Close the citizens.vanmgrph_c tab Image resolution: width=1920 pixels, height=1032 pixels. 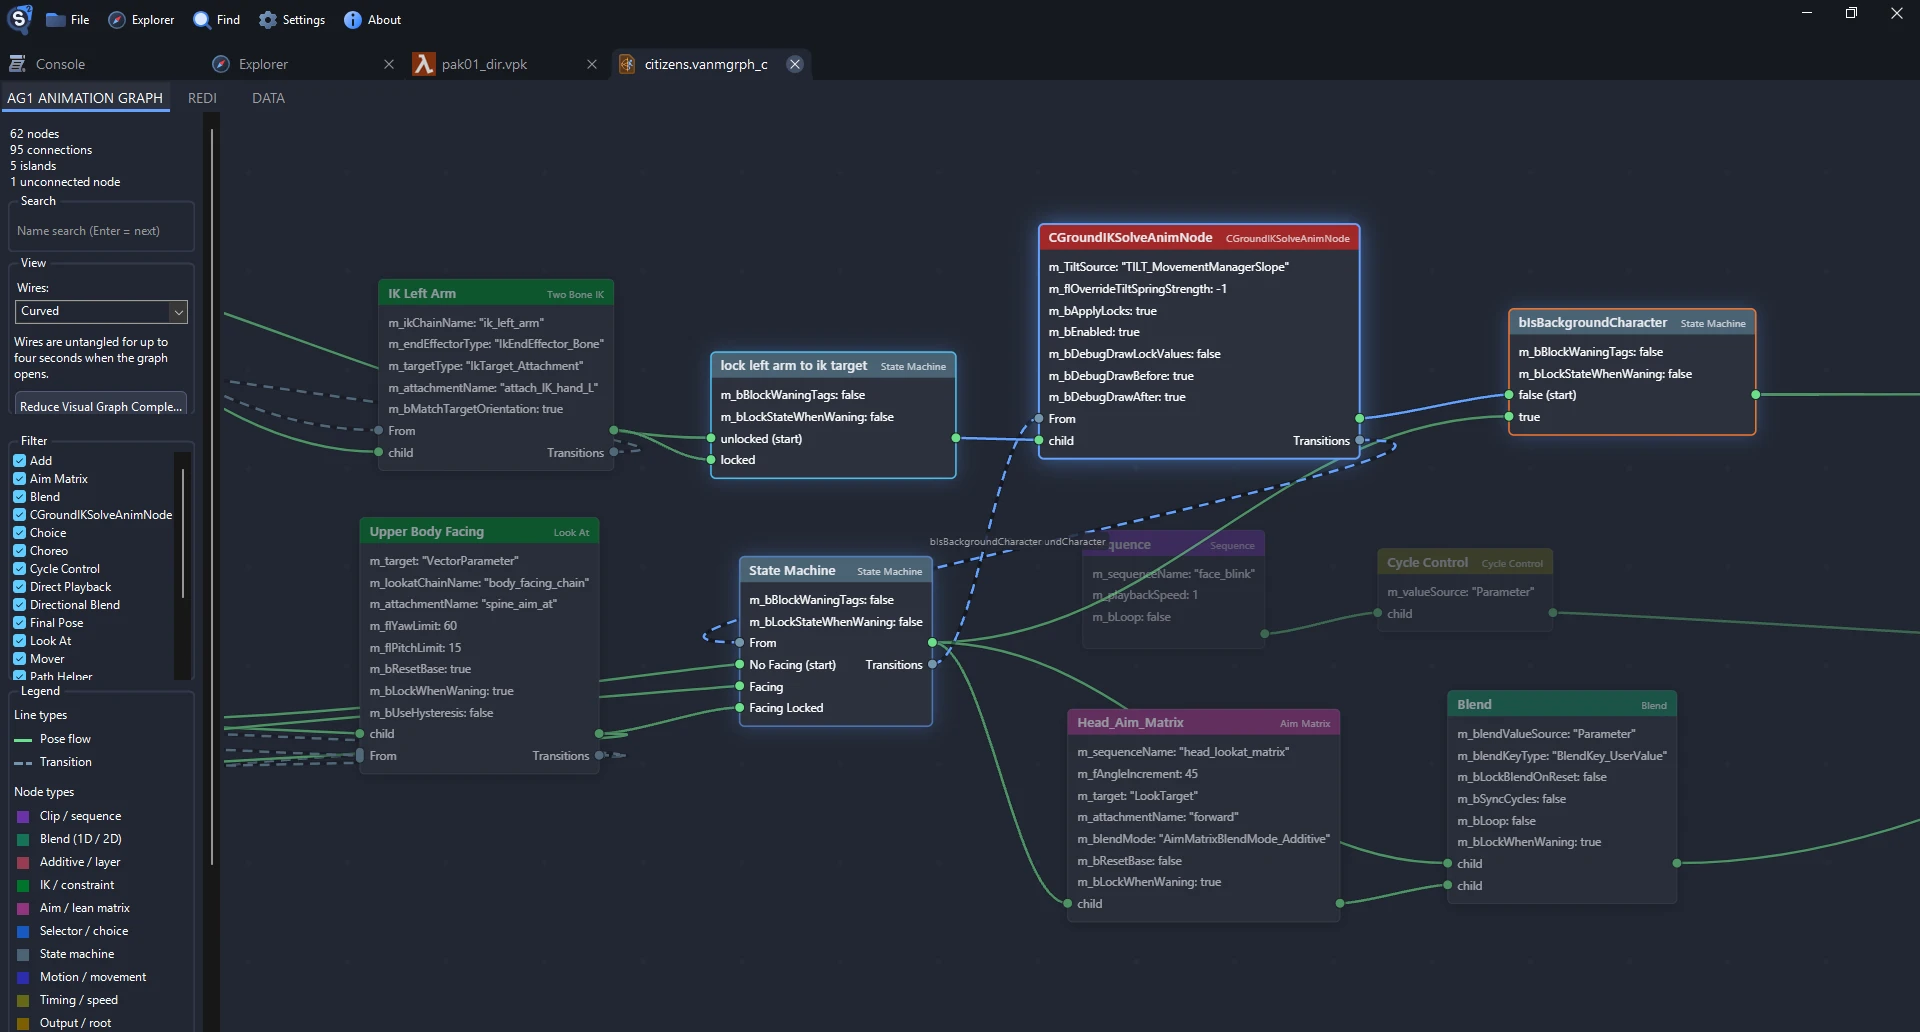795,64
